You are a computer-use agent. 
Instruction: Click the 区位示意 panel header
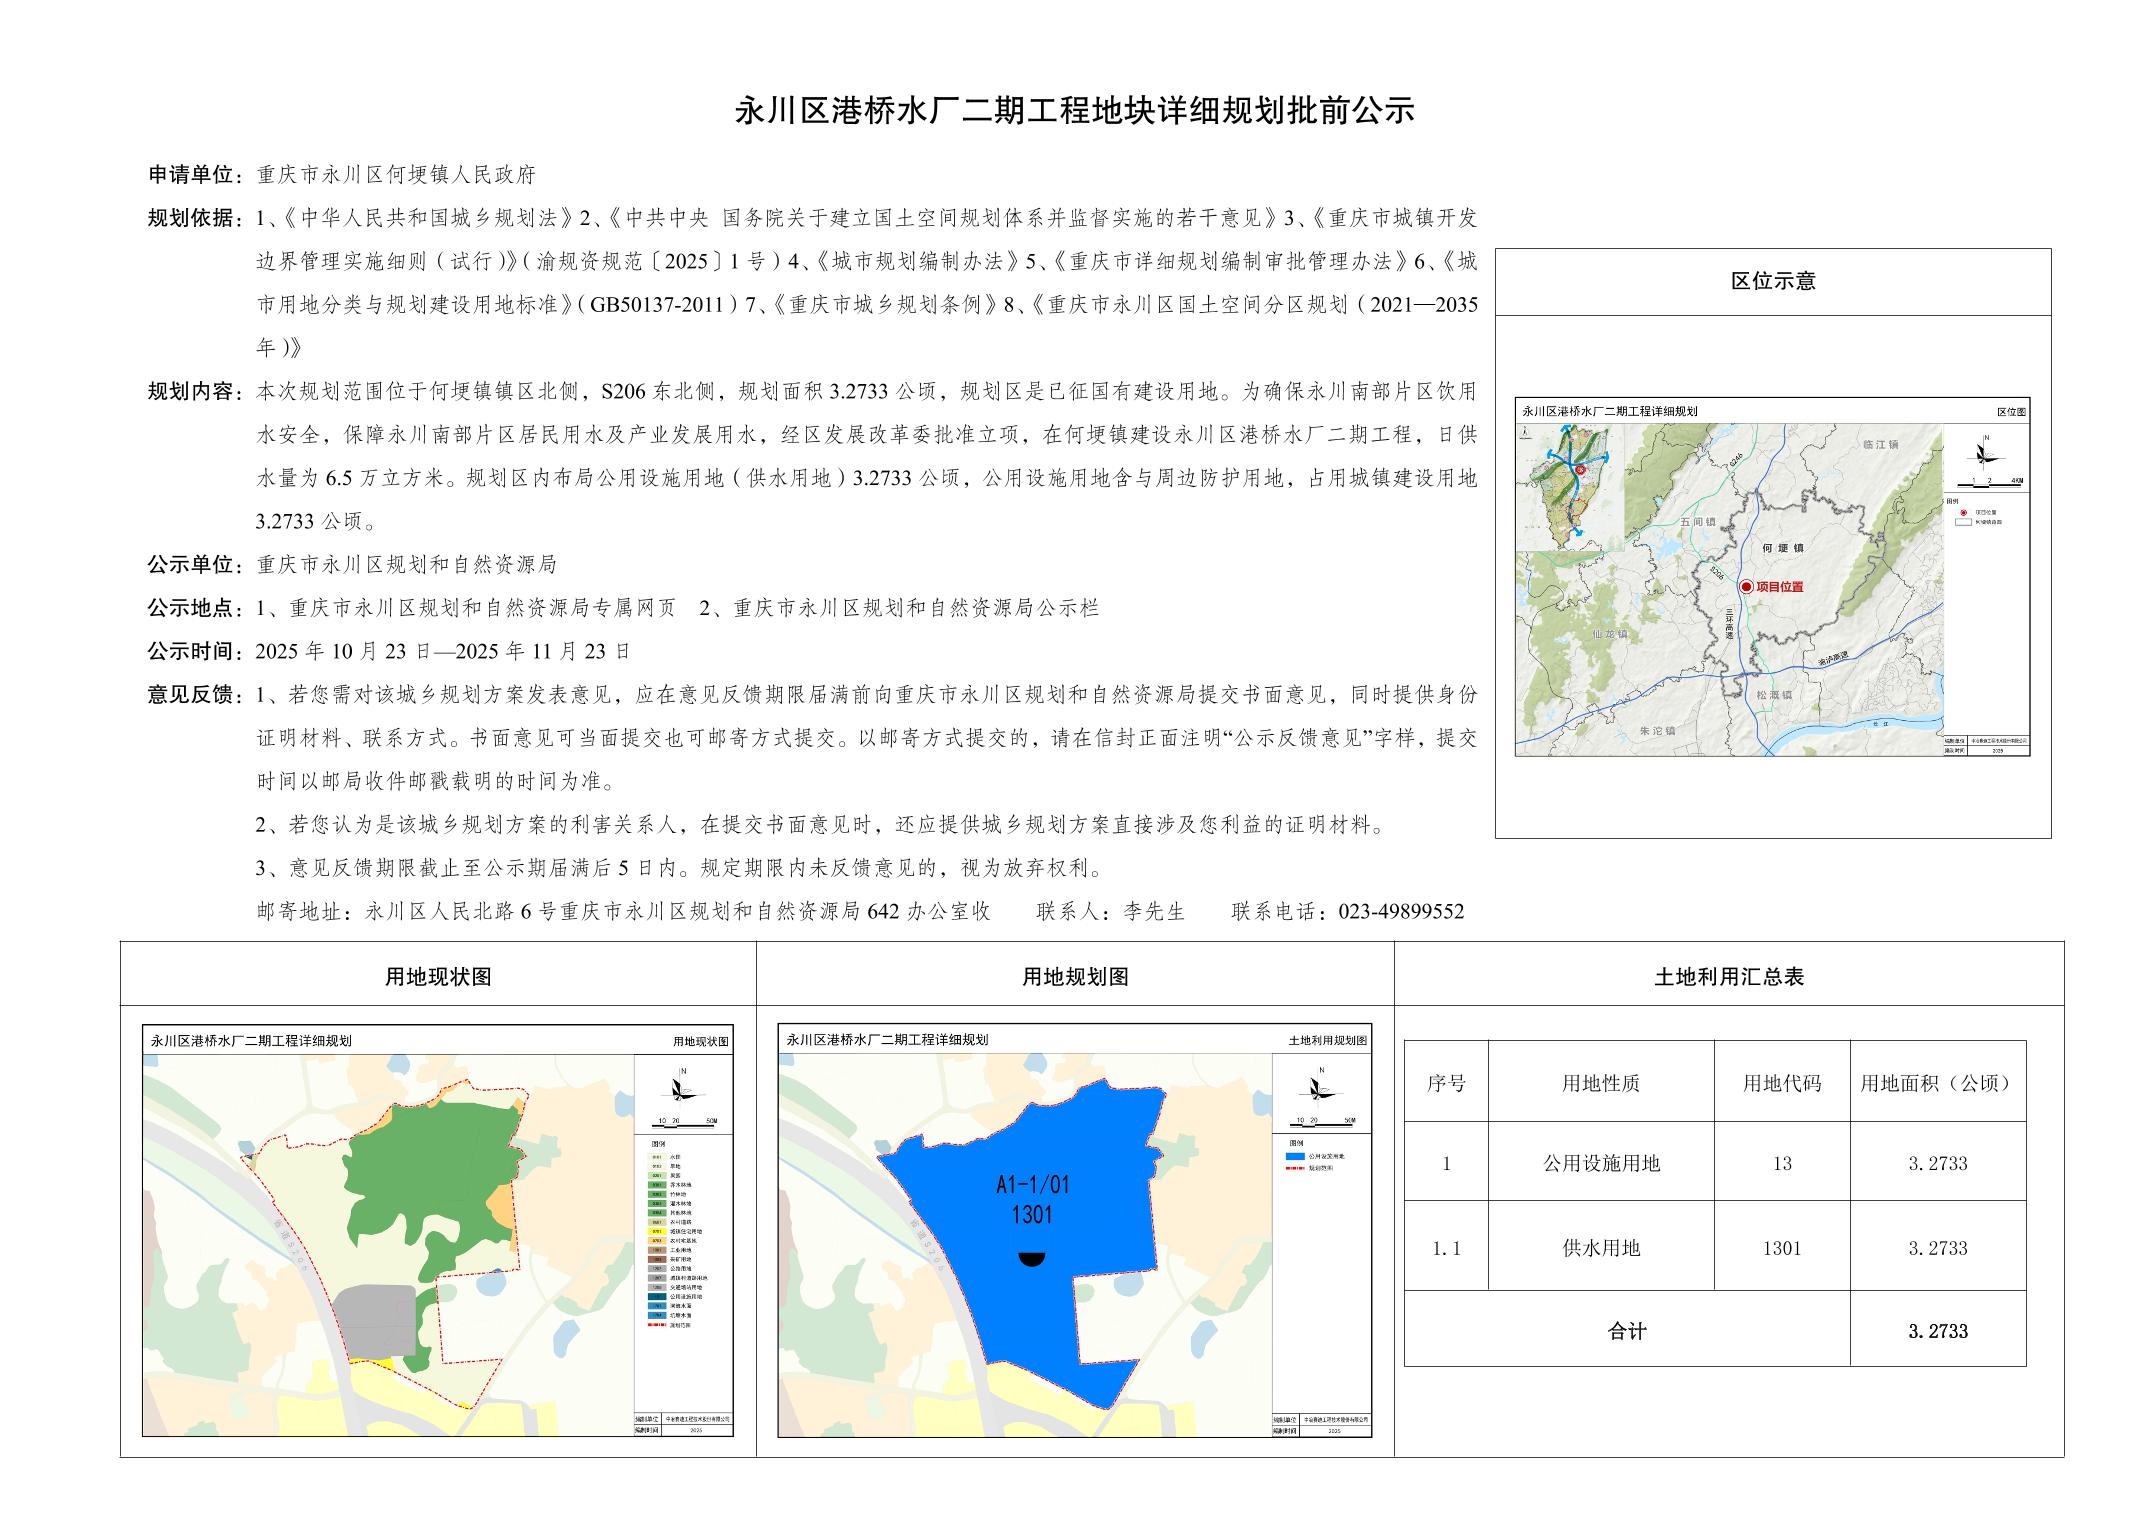(x=1773, y=281)
